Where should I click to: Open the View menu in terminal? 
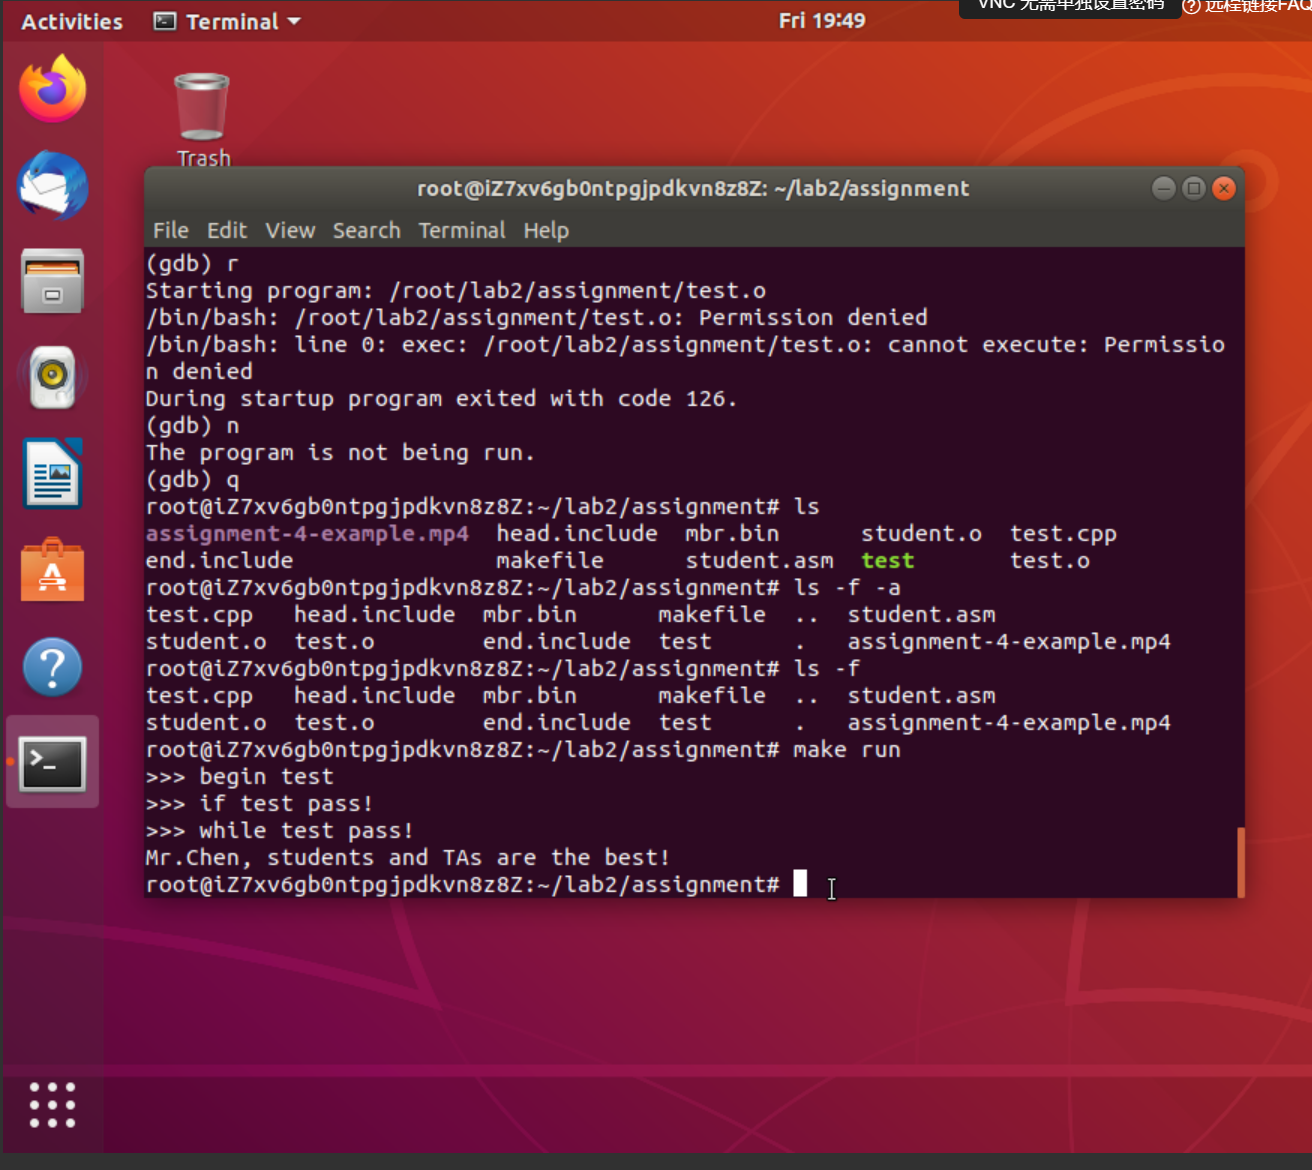(290, 231)
